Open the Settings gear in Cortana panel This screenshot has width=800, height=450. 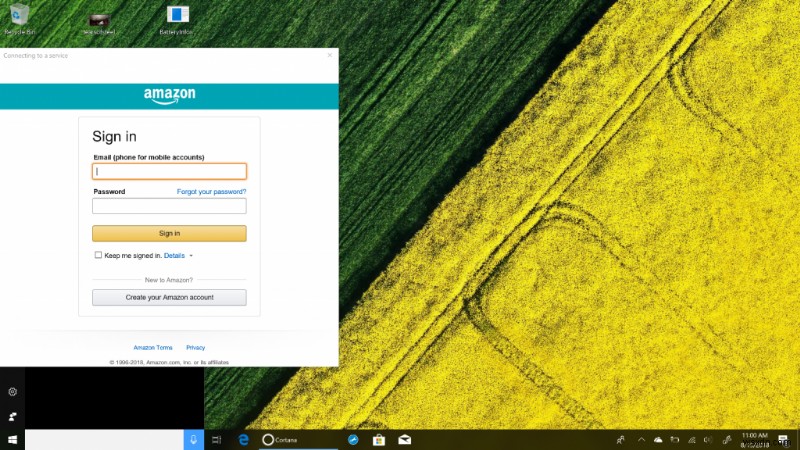click(13, 392)
